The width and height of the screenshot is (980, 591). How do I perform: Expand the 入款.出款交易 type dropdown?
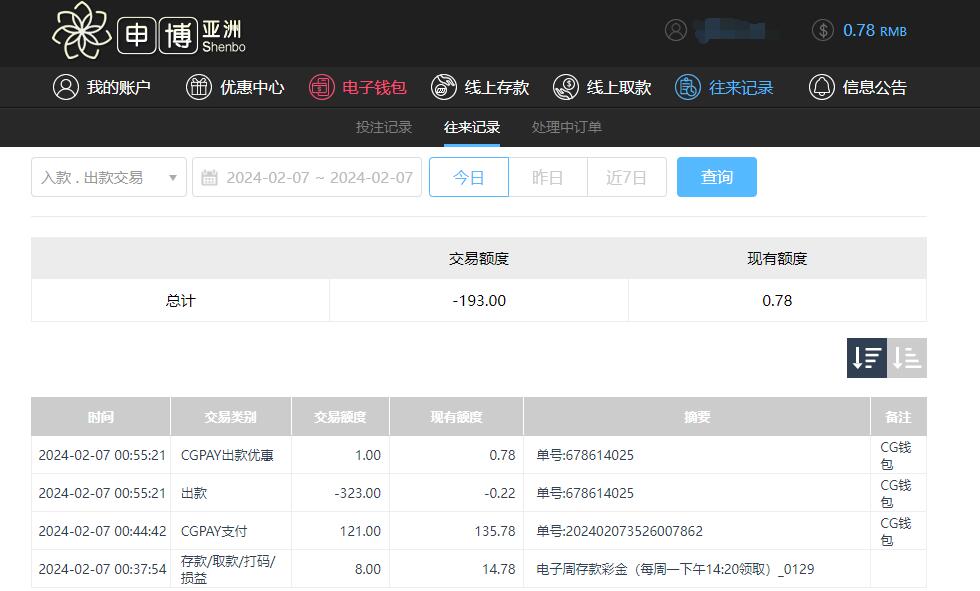pos(109,177)
